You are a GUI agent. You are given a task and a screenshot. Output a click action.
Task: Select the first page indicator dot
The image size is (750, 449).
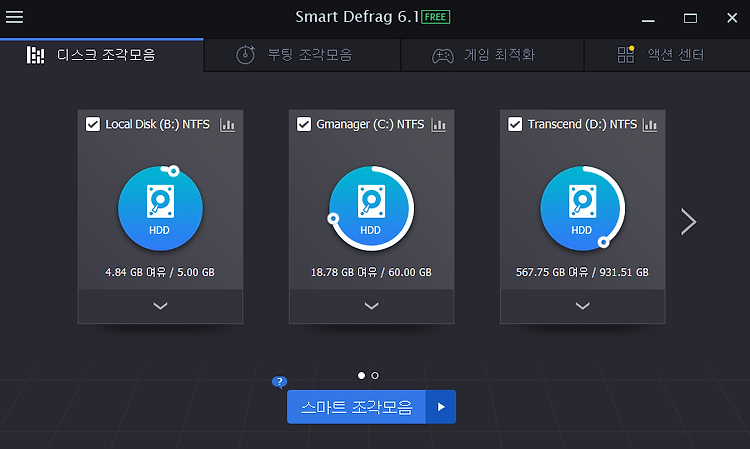[361, 375]
